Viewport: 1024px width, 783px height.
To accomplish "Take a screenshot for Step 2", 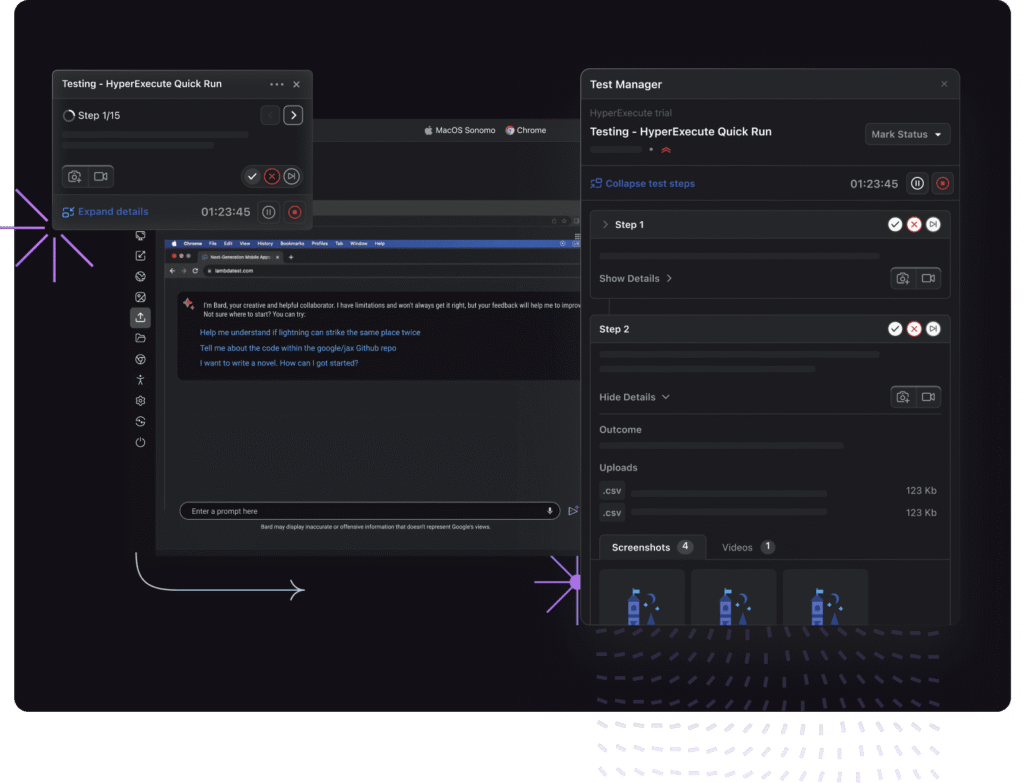I will [903, 397].
